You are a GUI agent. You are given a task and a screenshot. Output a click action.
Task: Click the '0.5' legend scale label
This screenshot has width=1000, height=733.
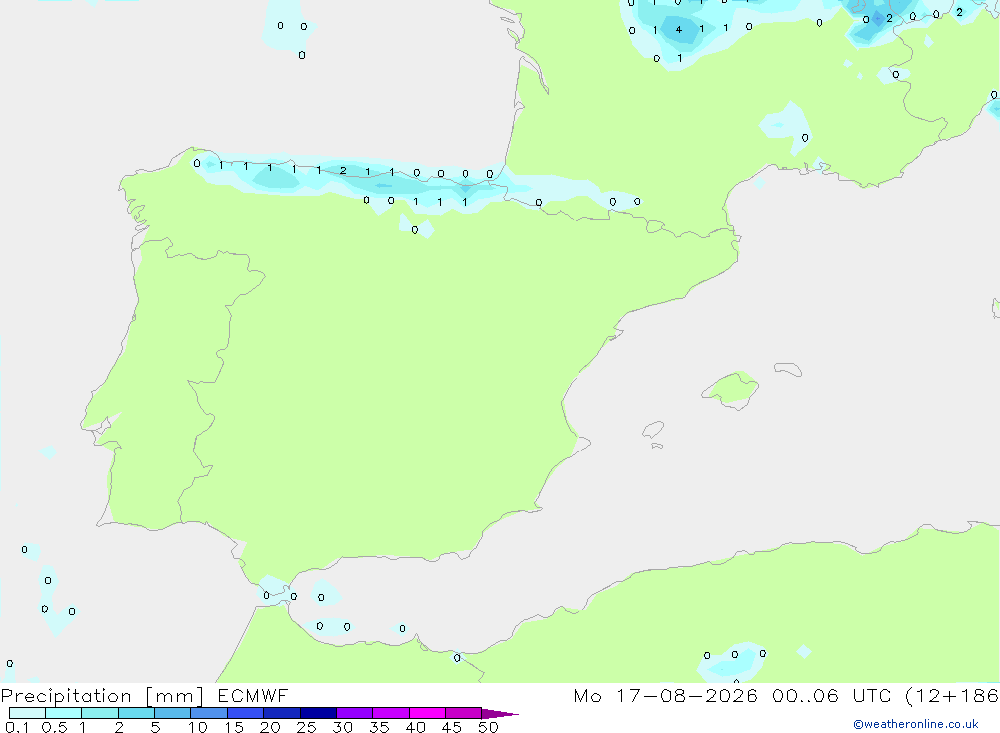click(54, 727)
